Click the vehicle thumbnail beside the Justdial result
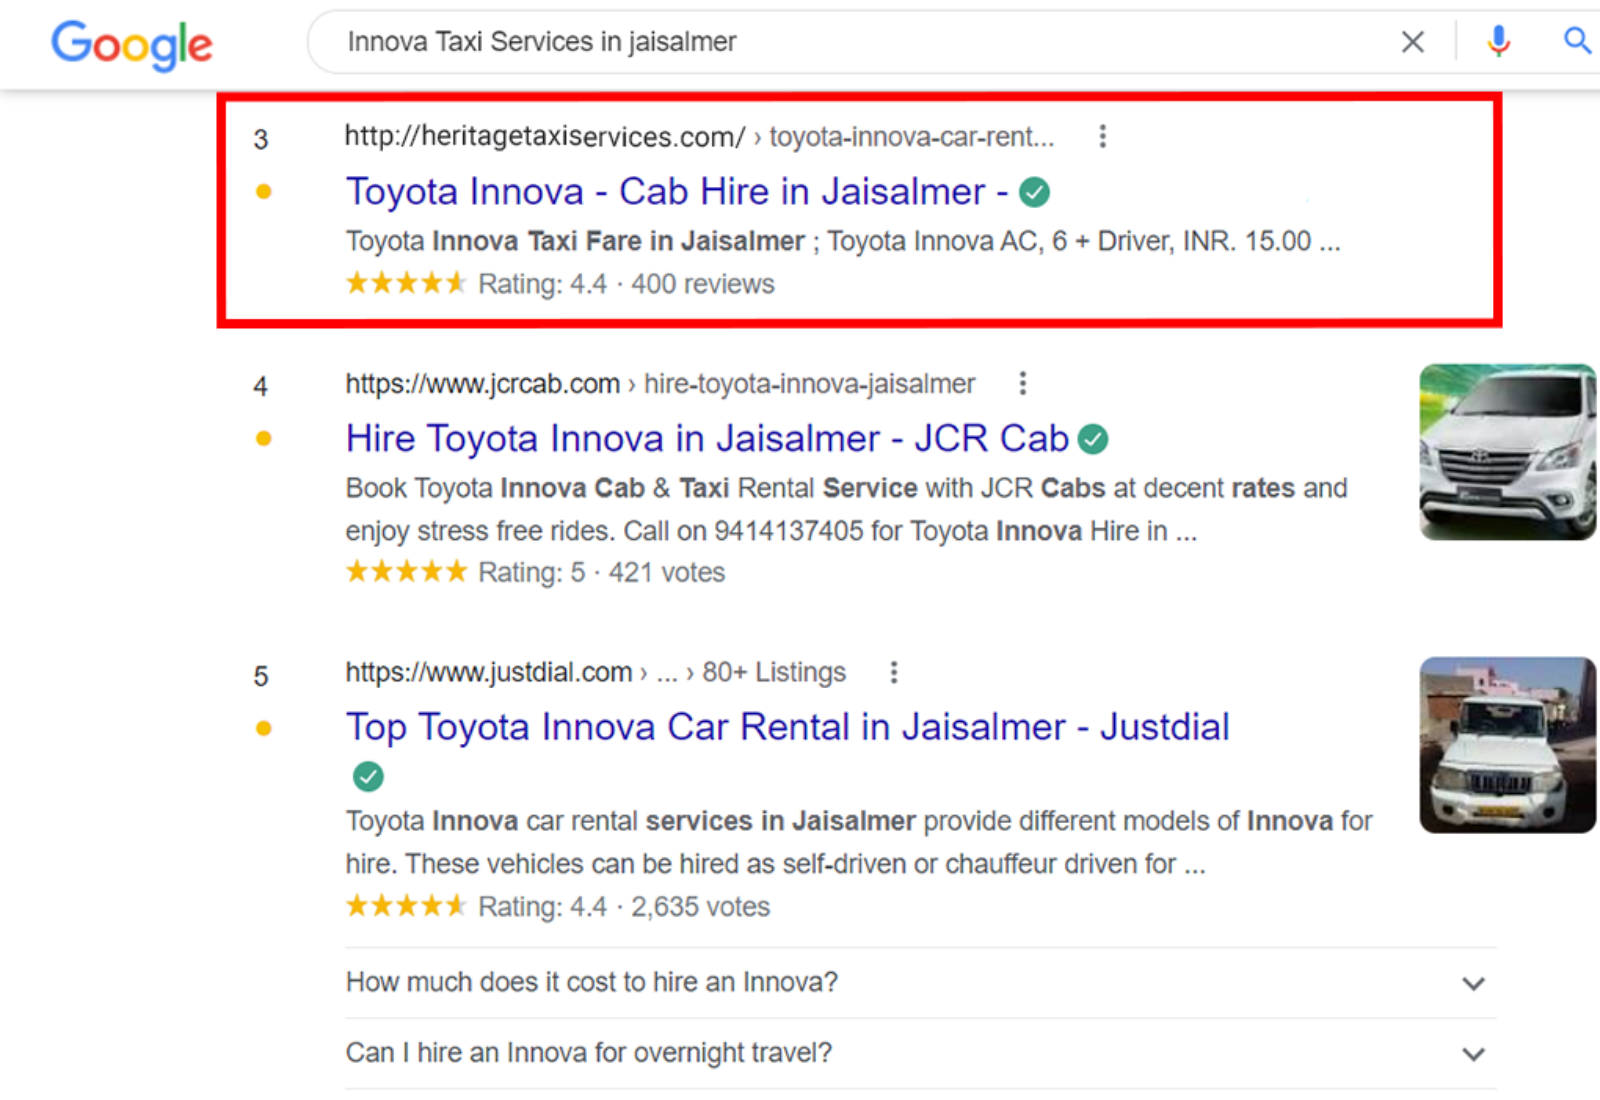 coord(1507,745)
